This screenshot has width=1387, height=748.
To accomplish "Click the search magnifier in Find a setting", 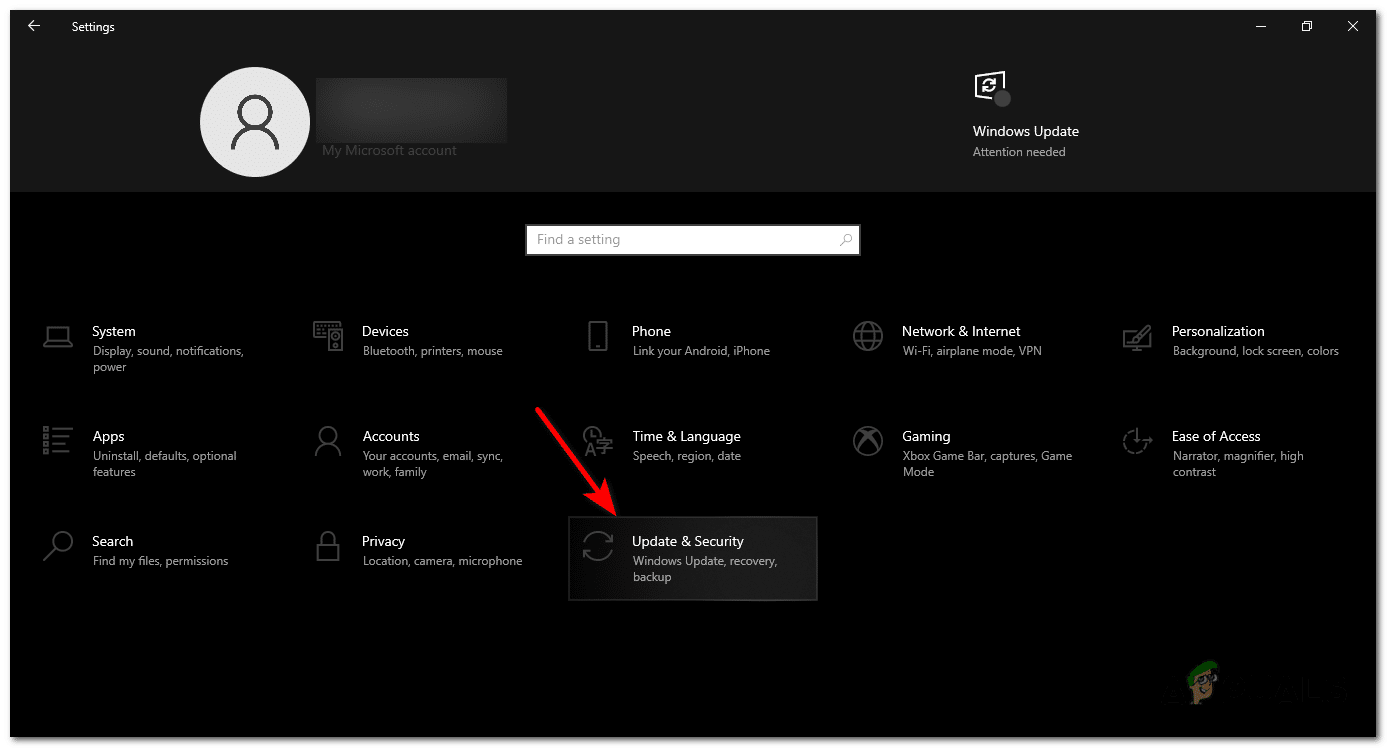I will [845, 240].
